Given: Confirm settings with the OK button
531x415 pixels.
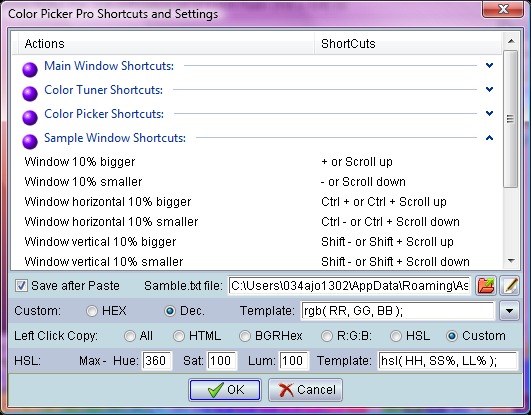Looking at the screenshot, I should pos(225,390).
